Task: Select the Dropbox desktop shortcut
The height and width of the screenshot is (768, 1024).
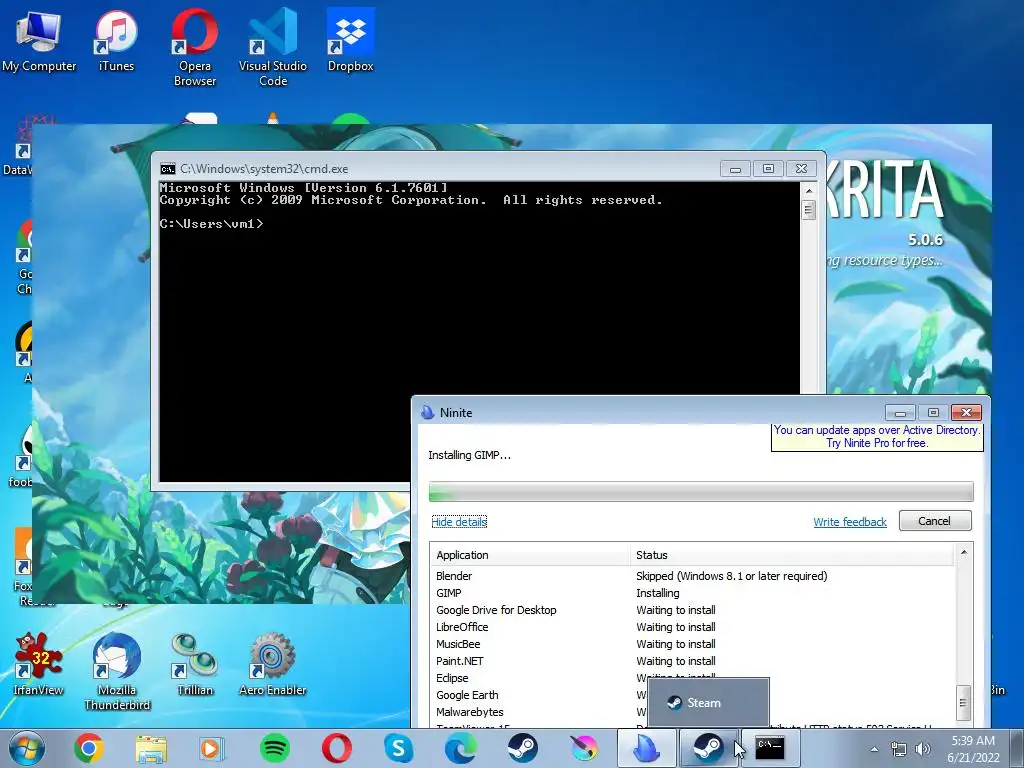Action: pyautogui.click(x=351, y=41)
